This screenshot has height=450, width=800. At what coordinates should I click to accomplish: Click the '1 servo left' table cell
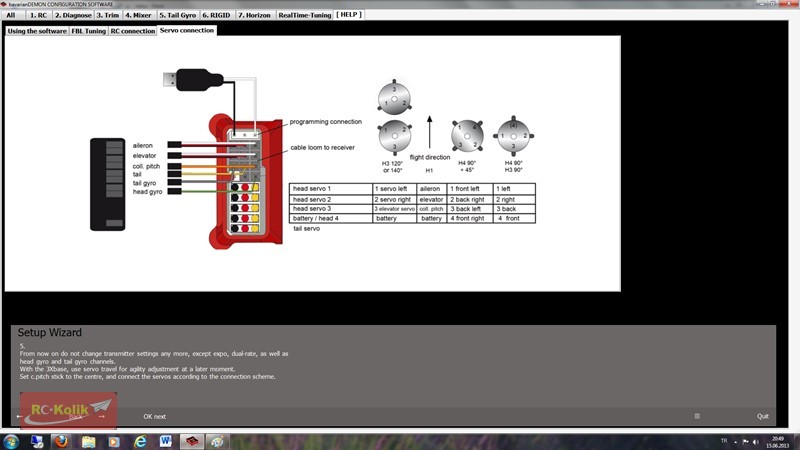tap(394, 189)
